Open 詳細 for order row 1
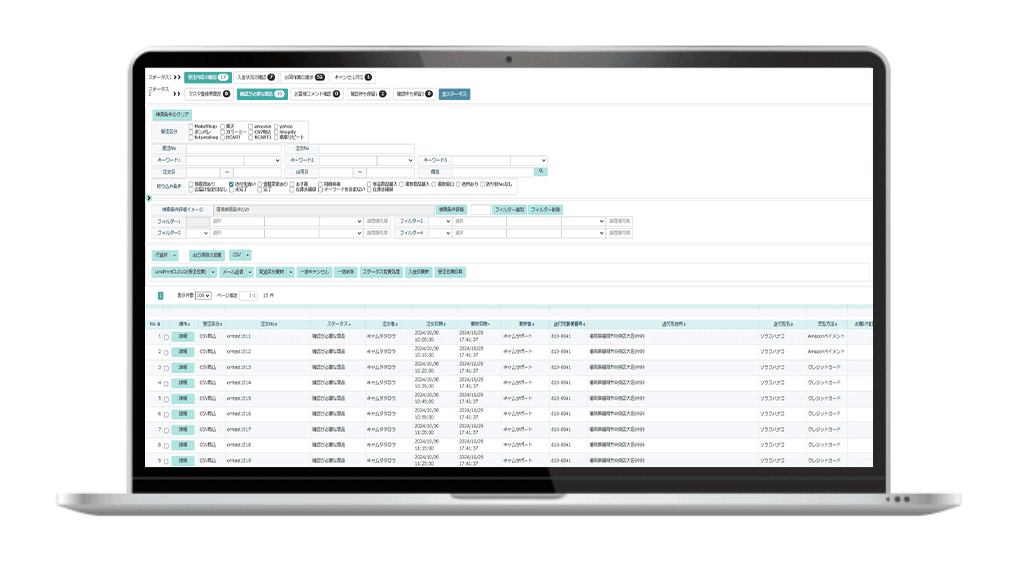 (183, 336)
